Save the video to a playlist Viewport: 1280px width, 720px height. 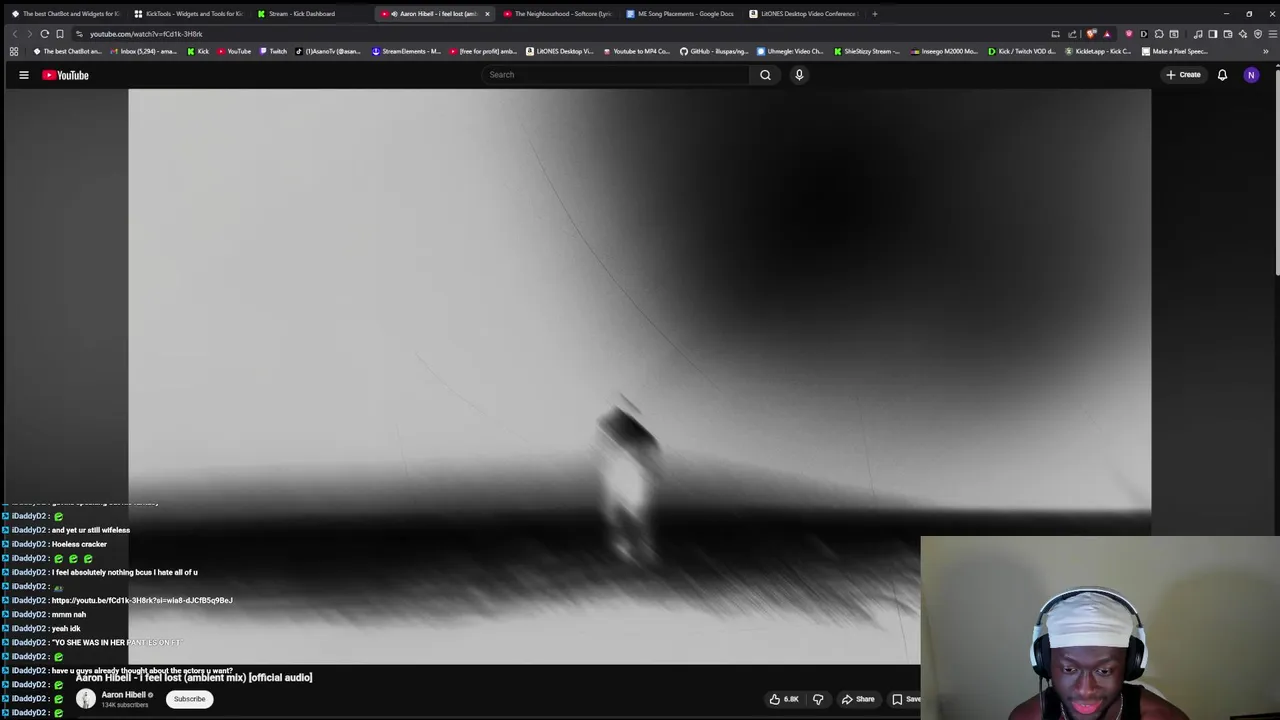[x=906, y=699]
